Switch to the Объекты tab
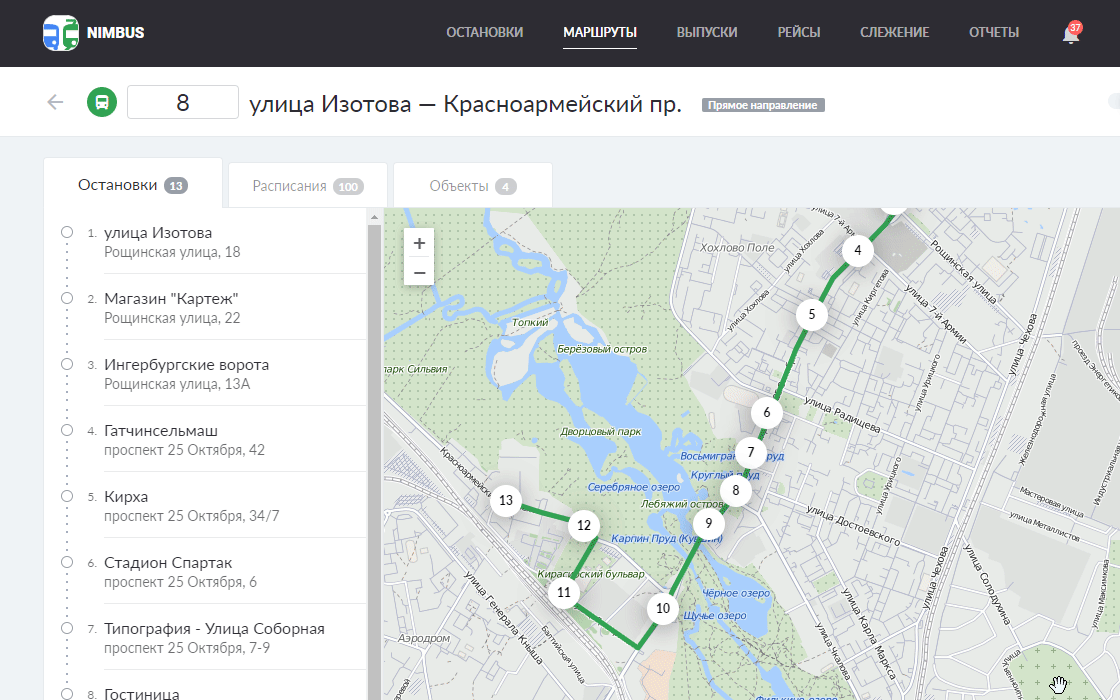The width and height of the screenshot is (1120, 700). coord(473,186)
